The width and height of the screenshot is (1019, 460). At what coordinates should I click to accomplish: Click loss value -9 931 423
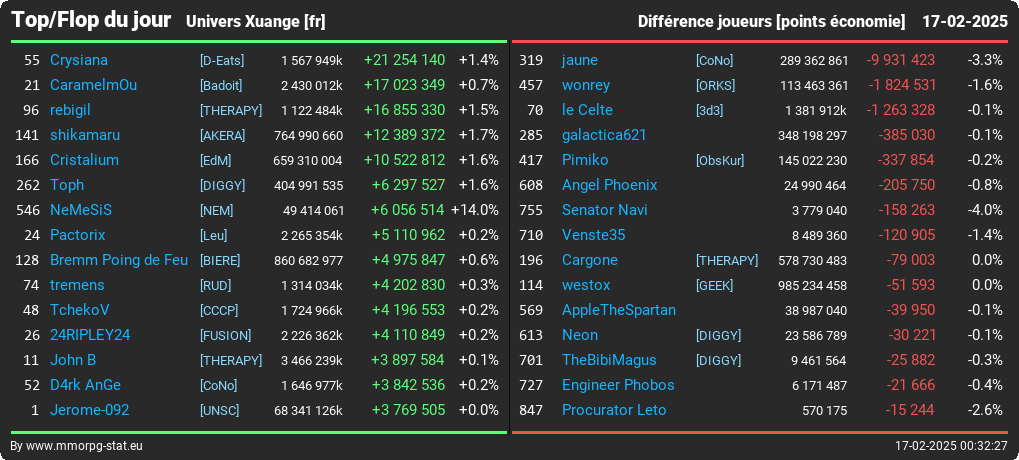(901, 60)
